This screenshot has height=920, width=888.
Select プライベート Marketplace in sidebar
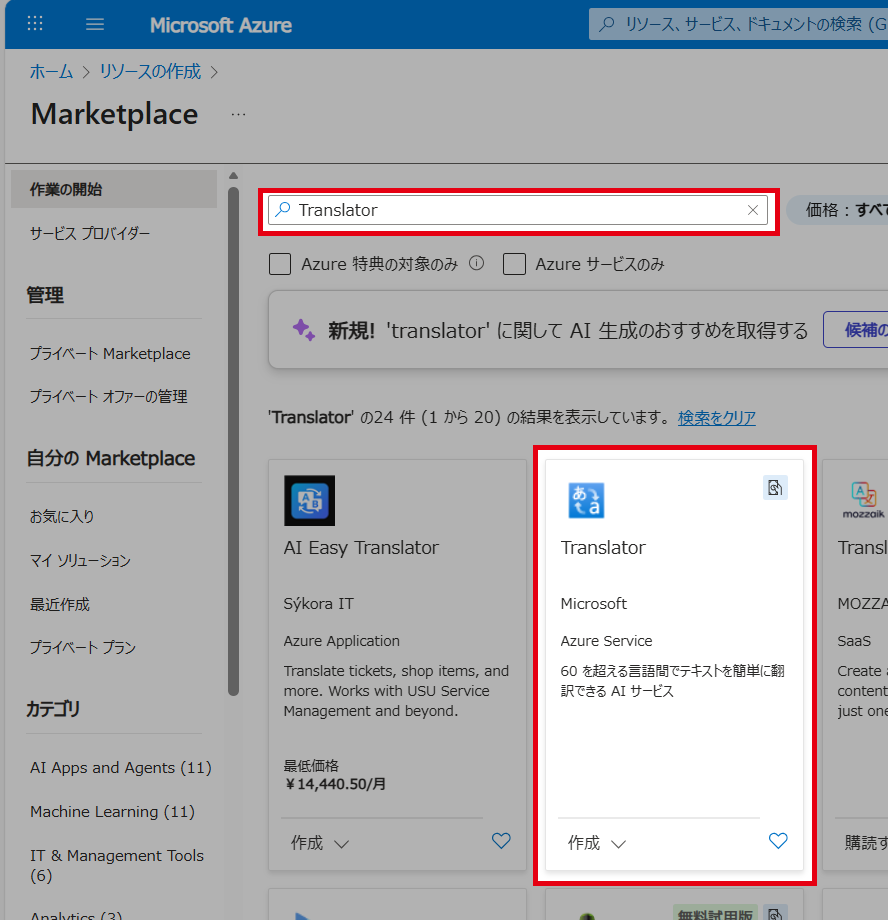(109, 354)
